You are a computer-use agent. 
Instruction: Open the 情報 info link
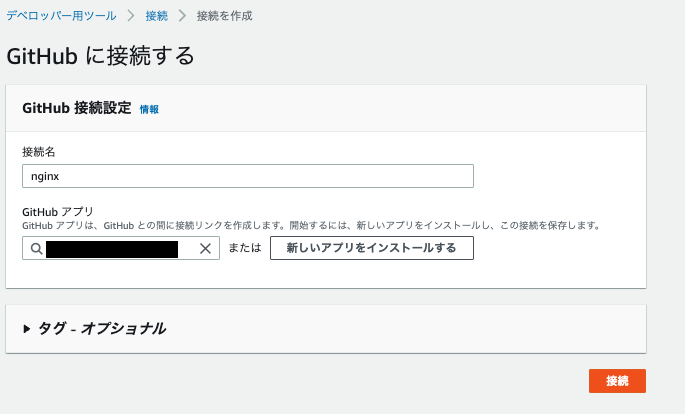(149, 109)
